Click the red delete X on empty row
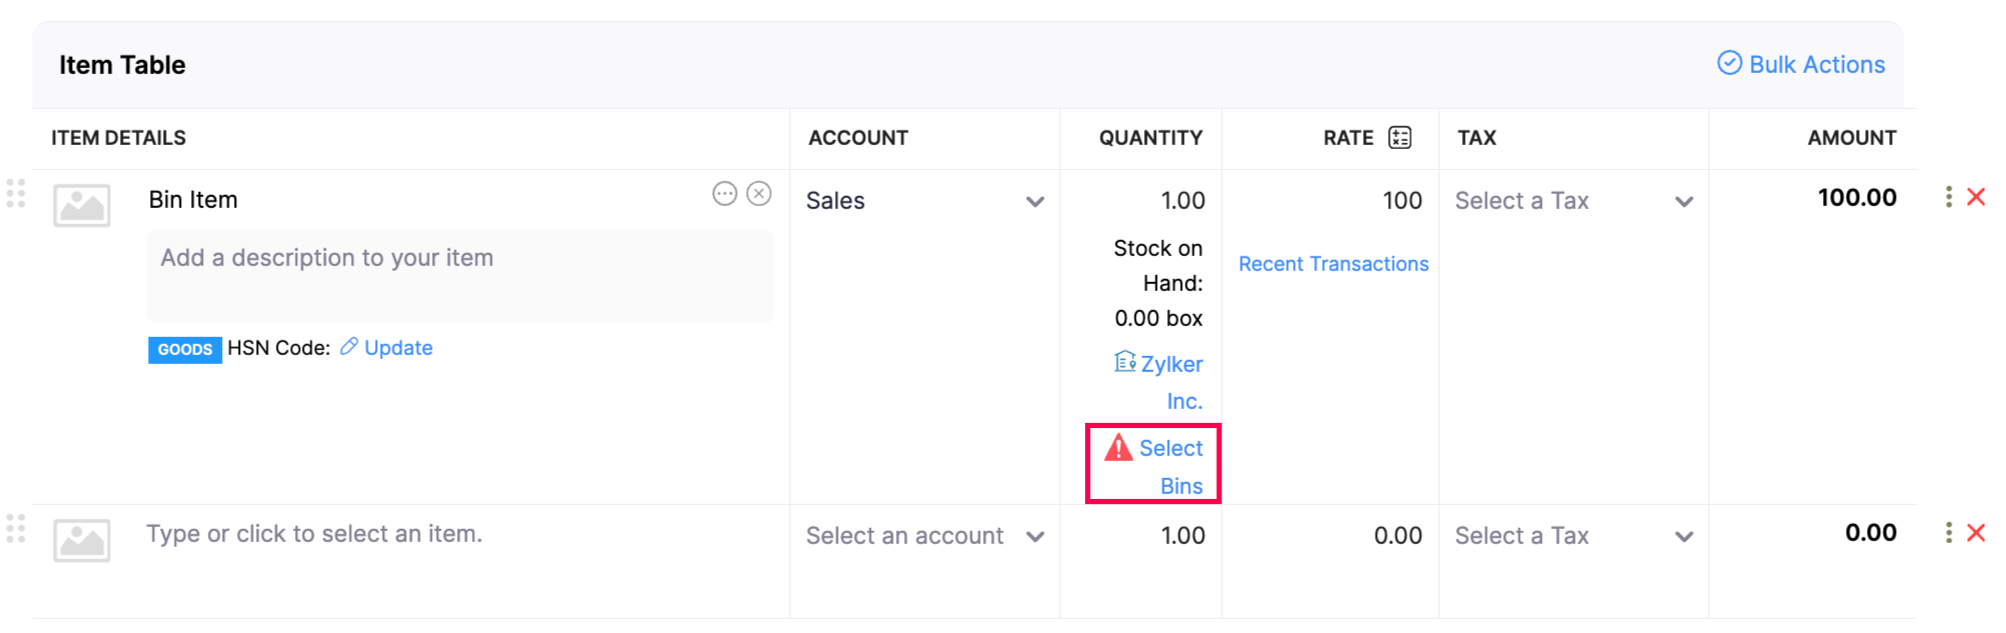2006x633 pixels. point(1976,533)
